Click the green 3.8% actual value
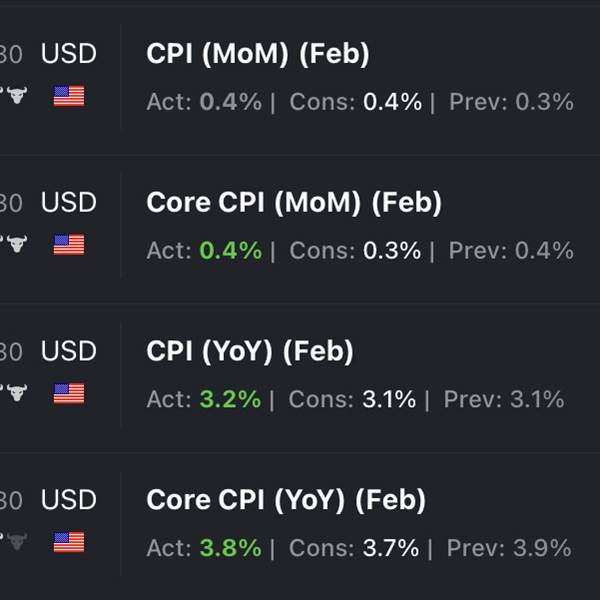The height and width of the screenshot is (600, 600). pos(230,548)
